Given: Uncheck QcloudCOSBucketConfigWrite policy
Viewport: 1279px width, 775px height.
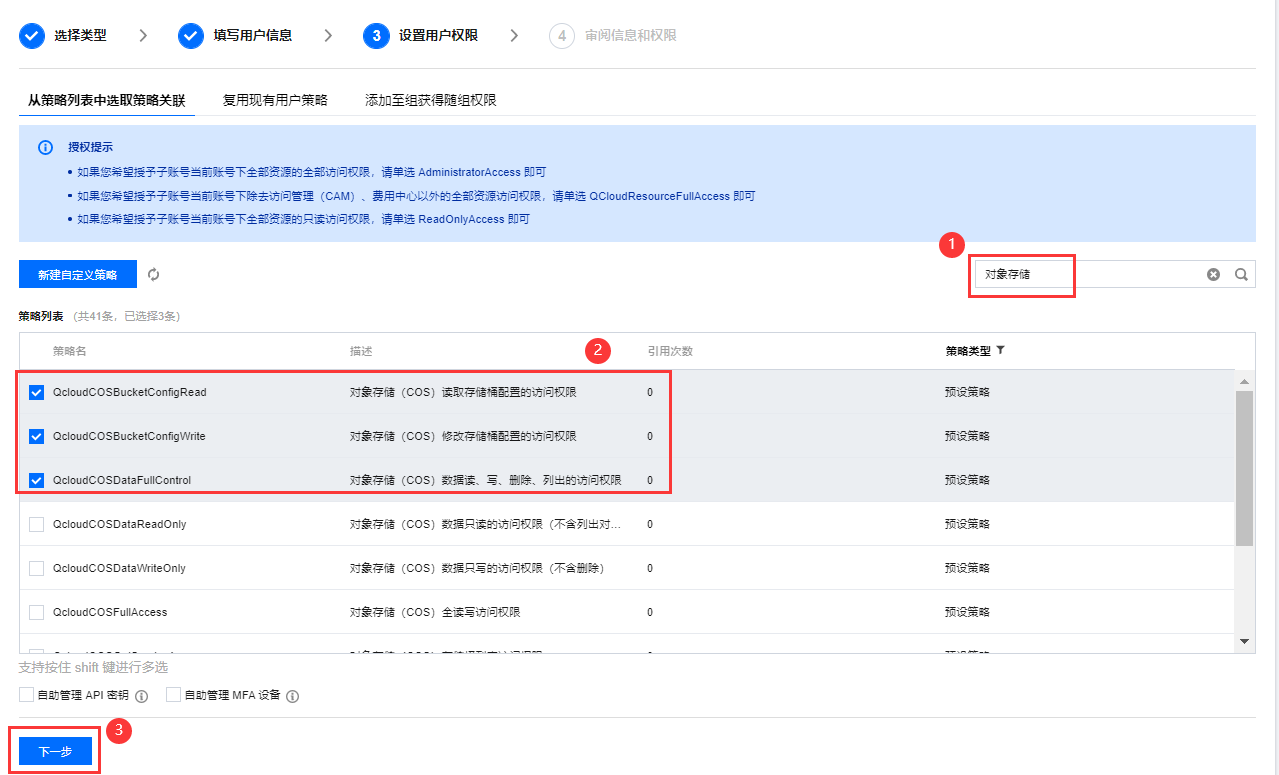Looking at the screenshot, I should pyautogui.click(x=36, y=436).
